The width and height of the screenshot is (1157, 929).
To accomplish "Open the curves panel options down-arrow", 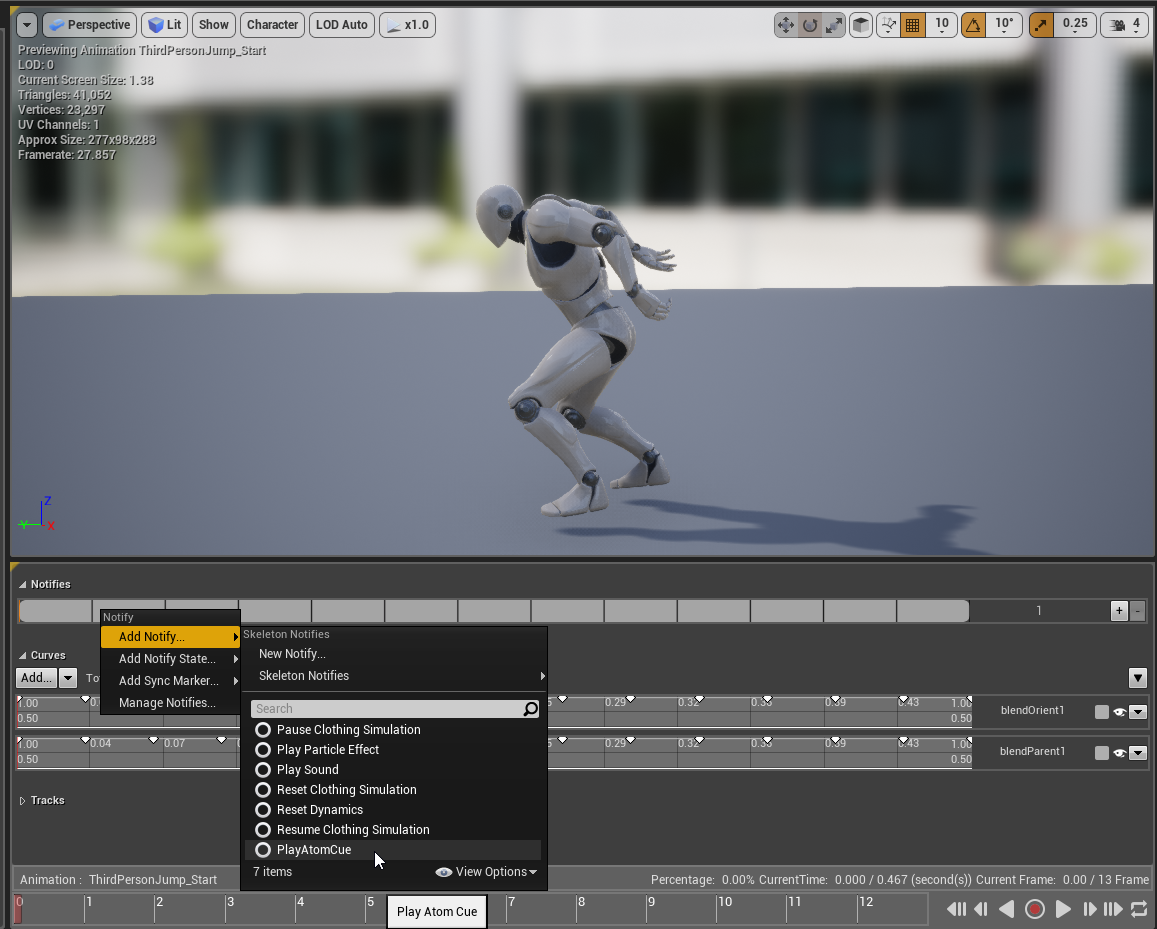I will 1137,677.
